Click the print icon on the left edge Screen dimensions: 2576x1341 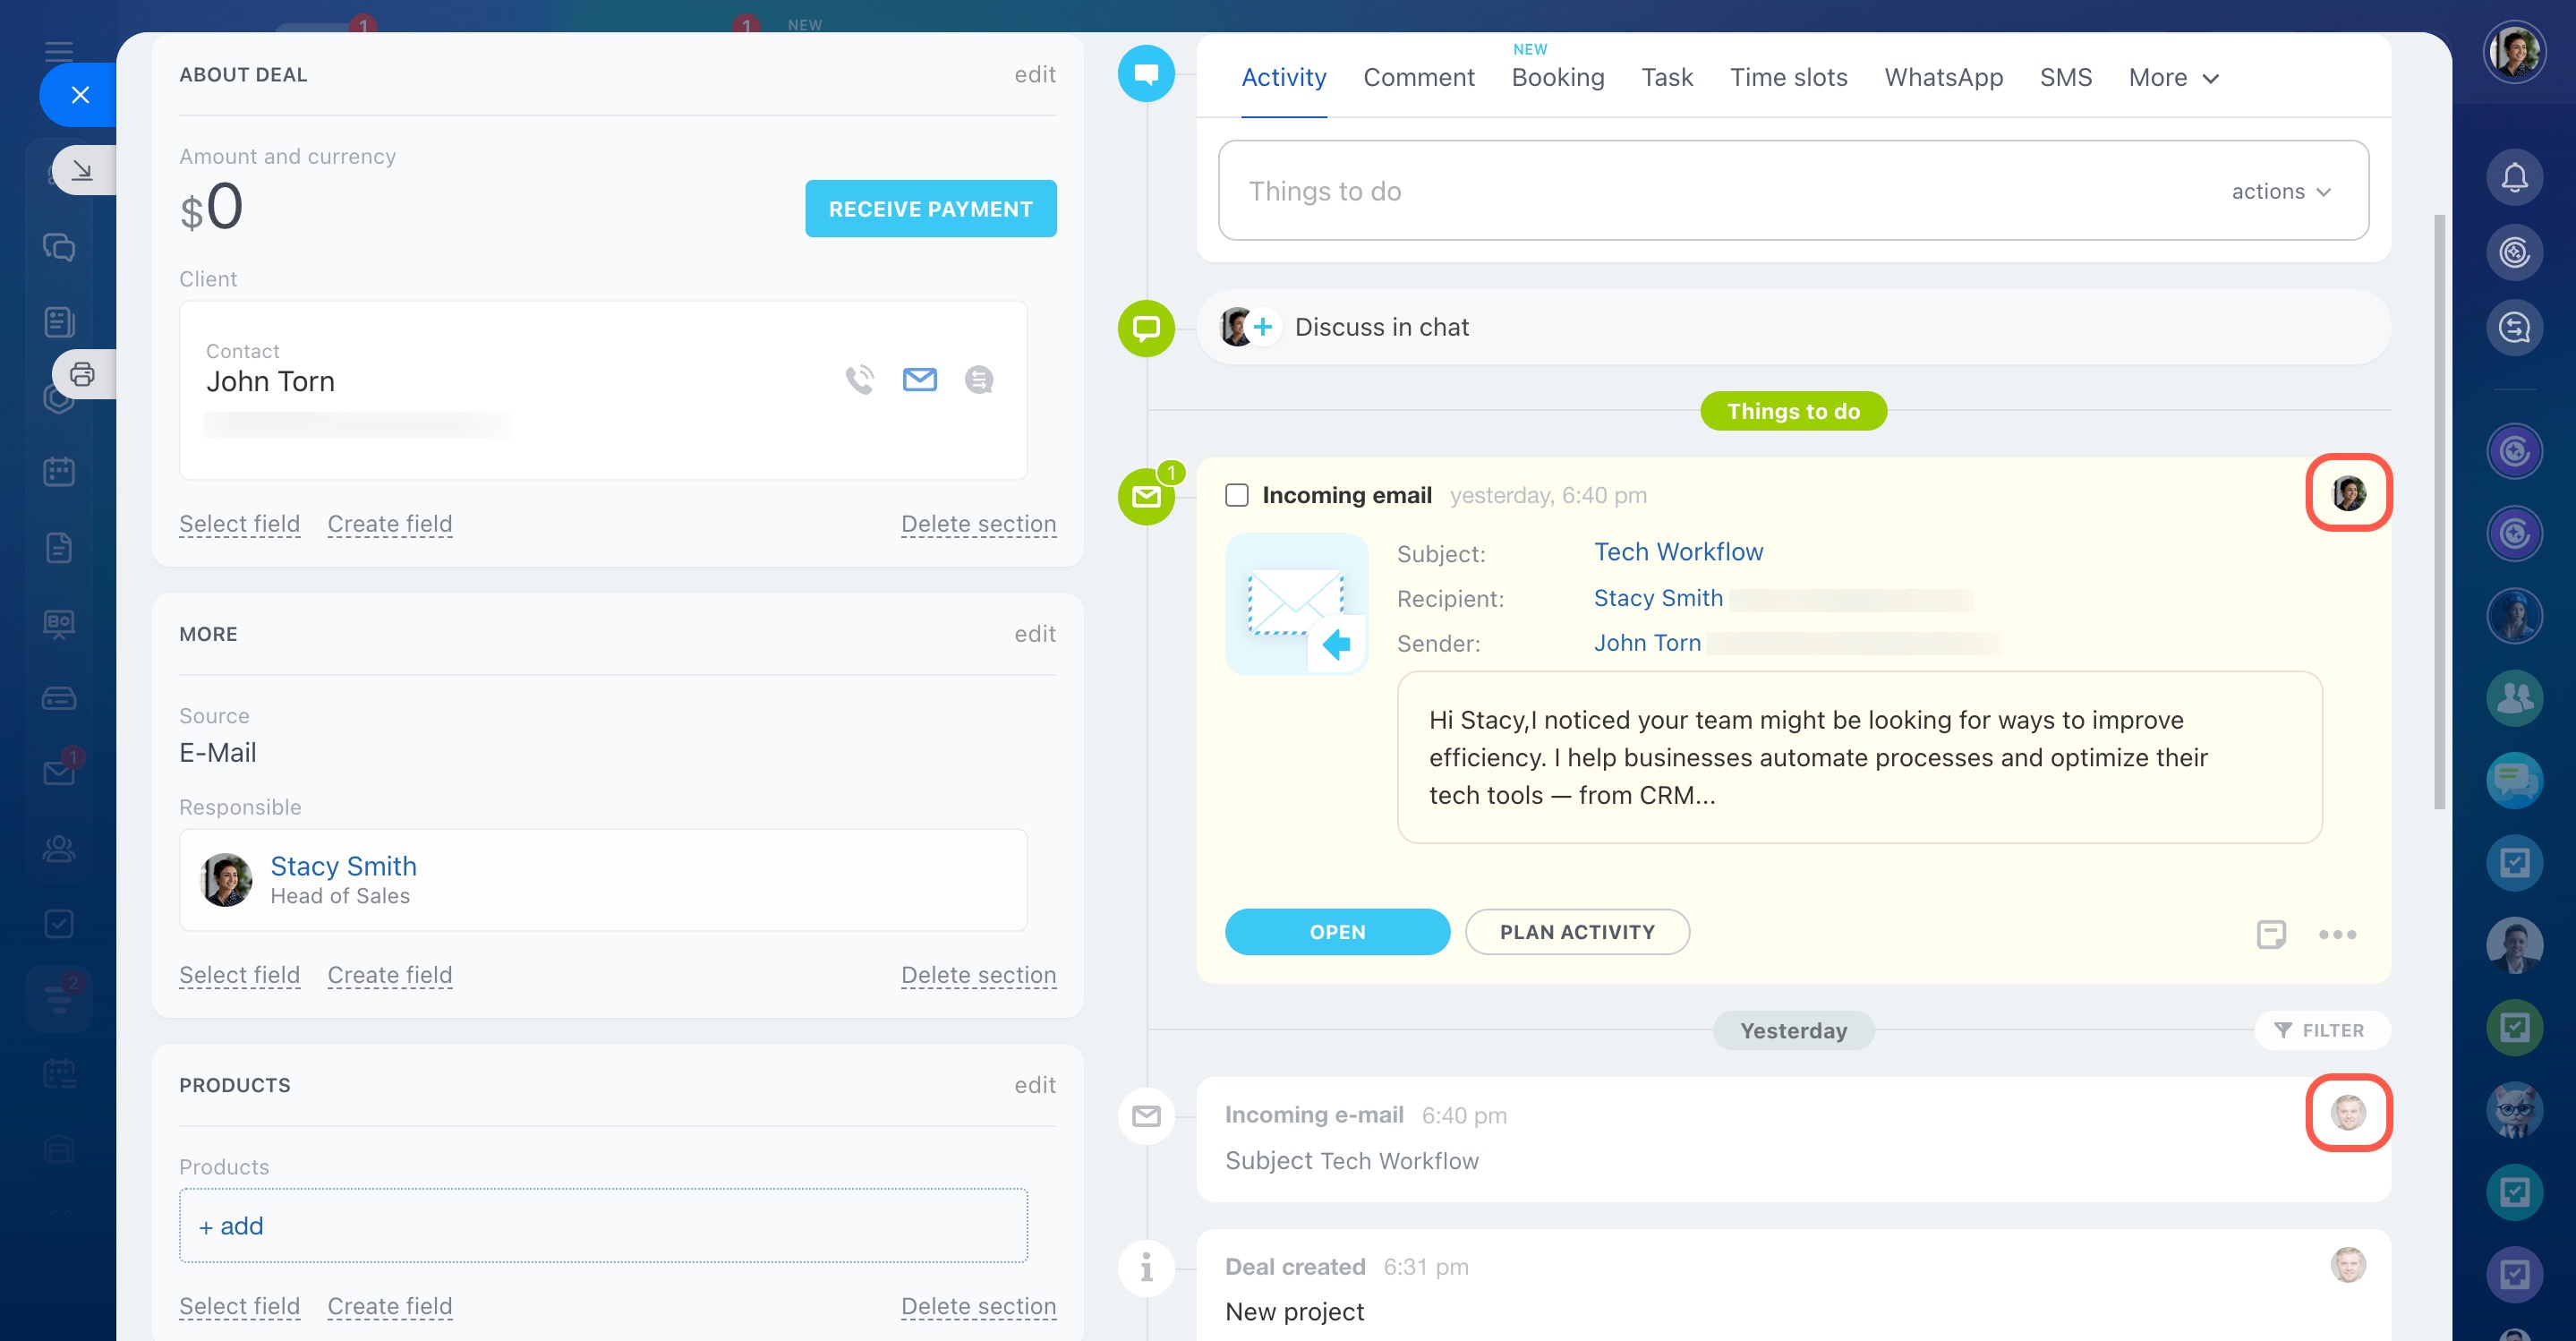pos(82,375)
